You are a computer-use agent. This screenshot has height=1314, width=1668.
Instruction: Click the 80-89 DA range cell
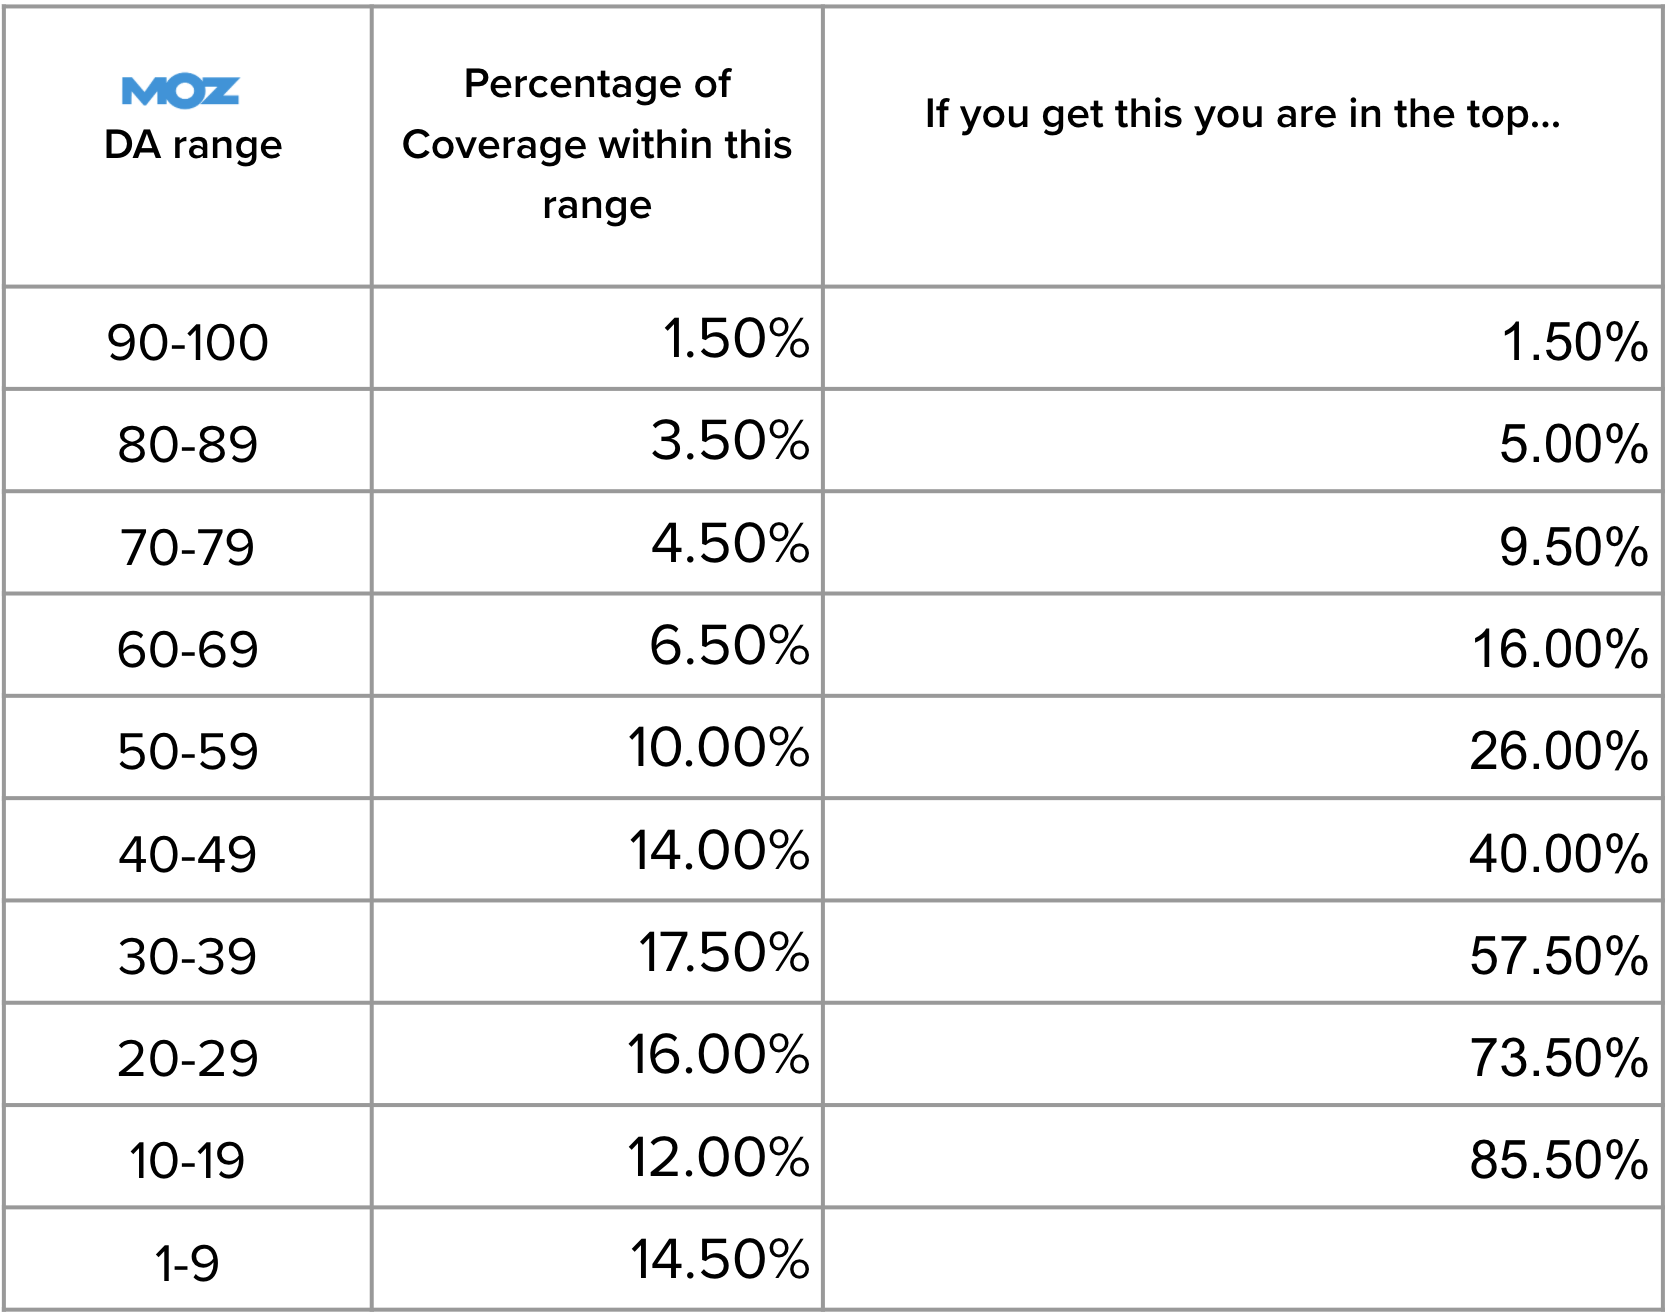tap(188, 444)
